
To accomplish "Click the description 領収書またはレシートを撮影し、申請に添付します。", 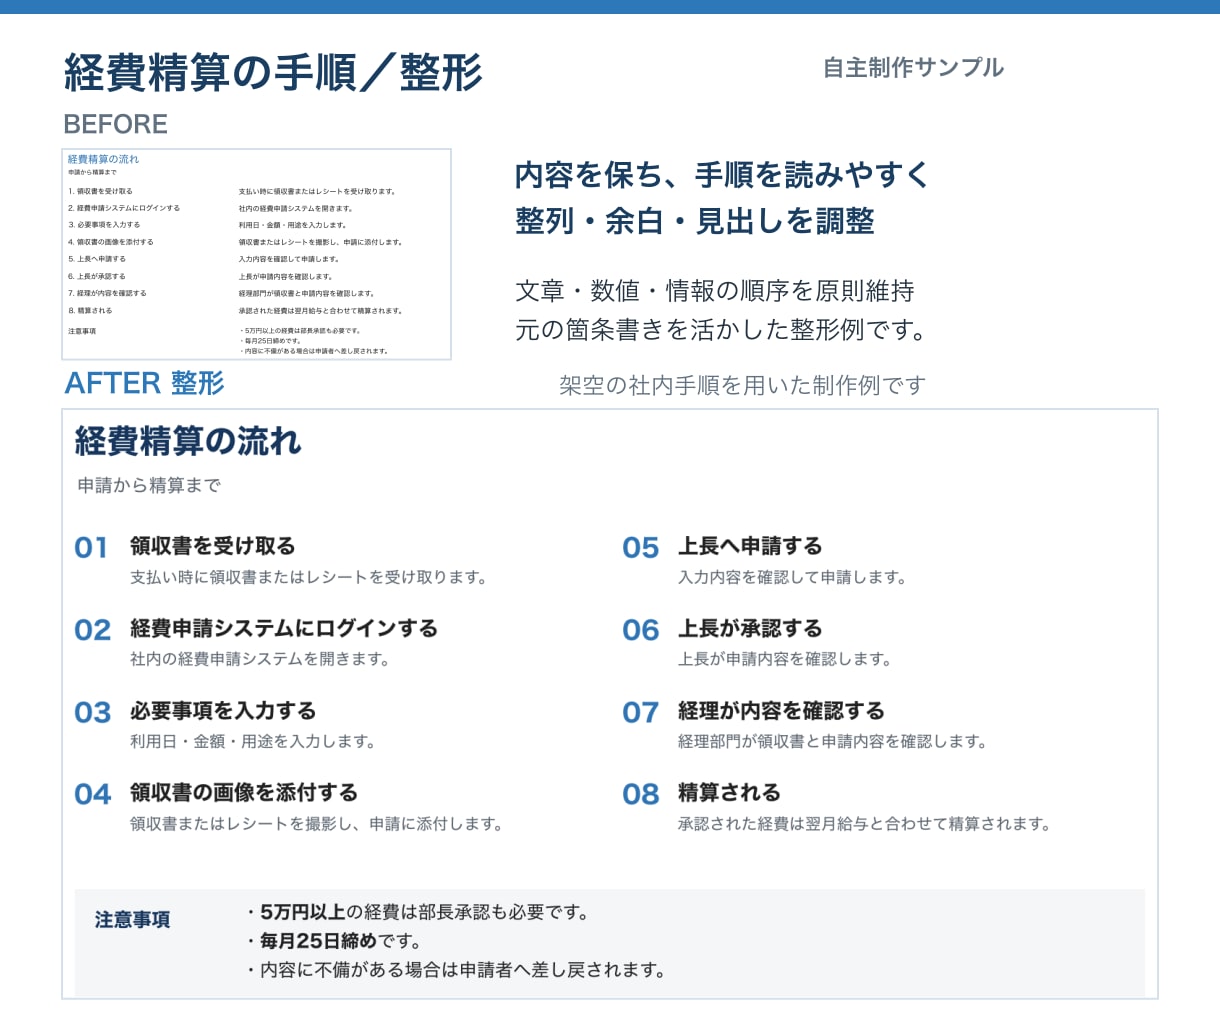I will pos(317,824).
